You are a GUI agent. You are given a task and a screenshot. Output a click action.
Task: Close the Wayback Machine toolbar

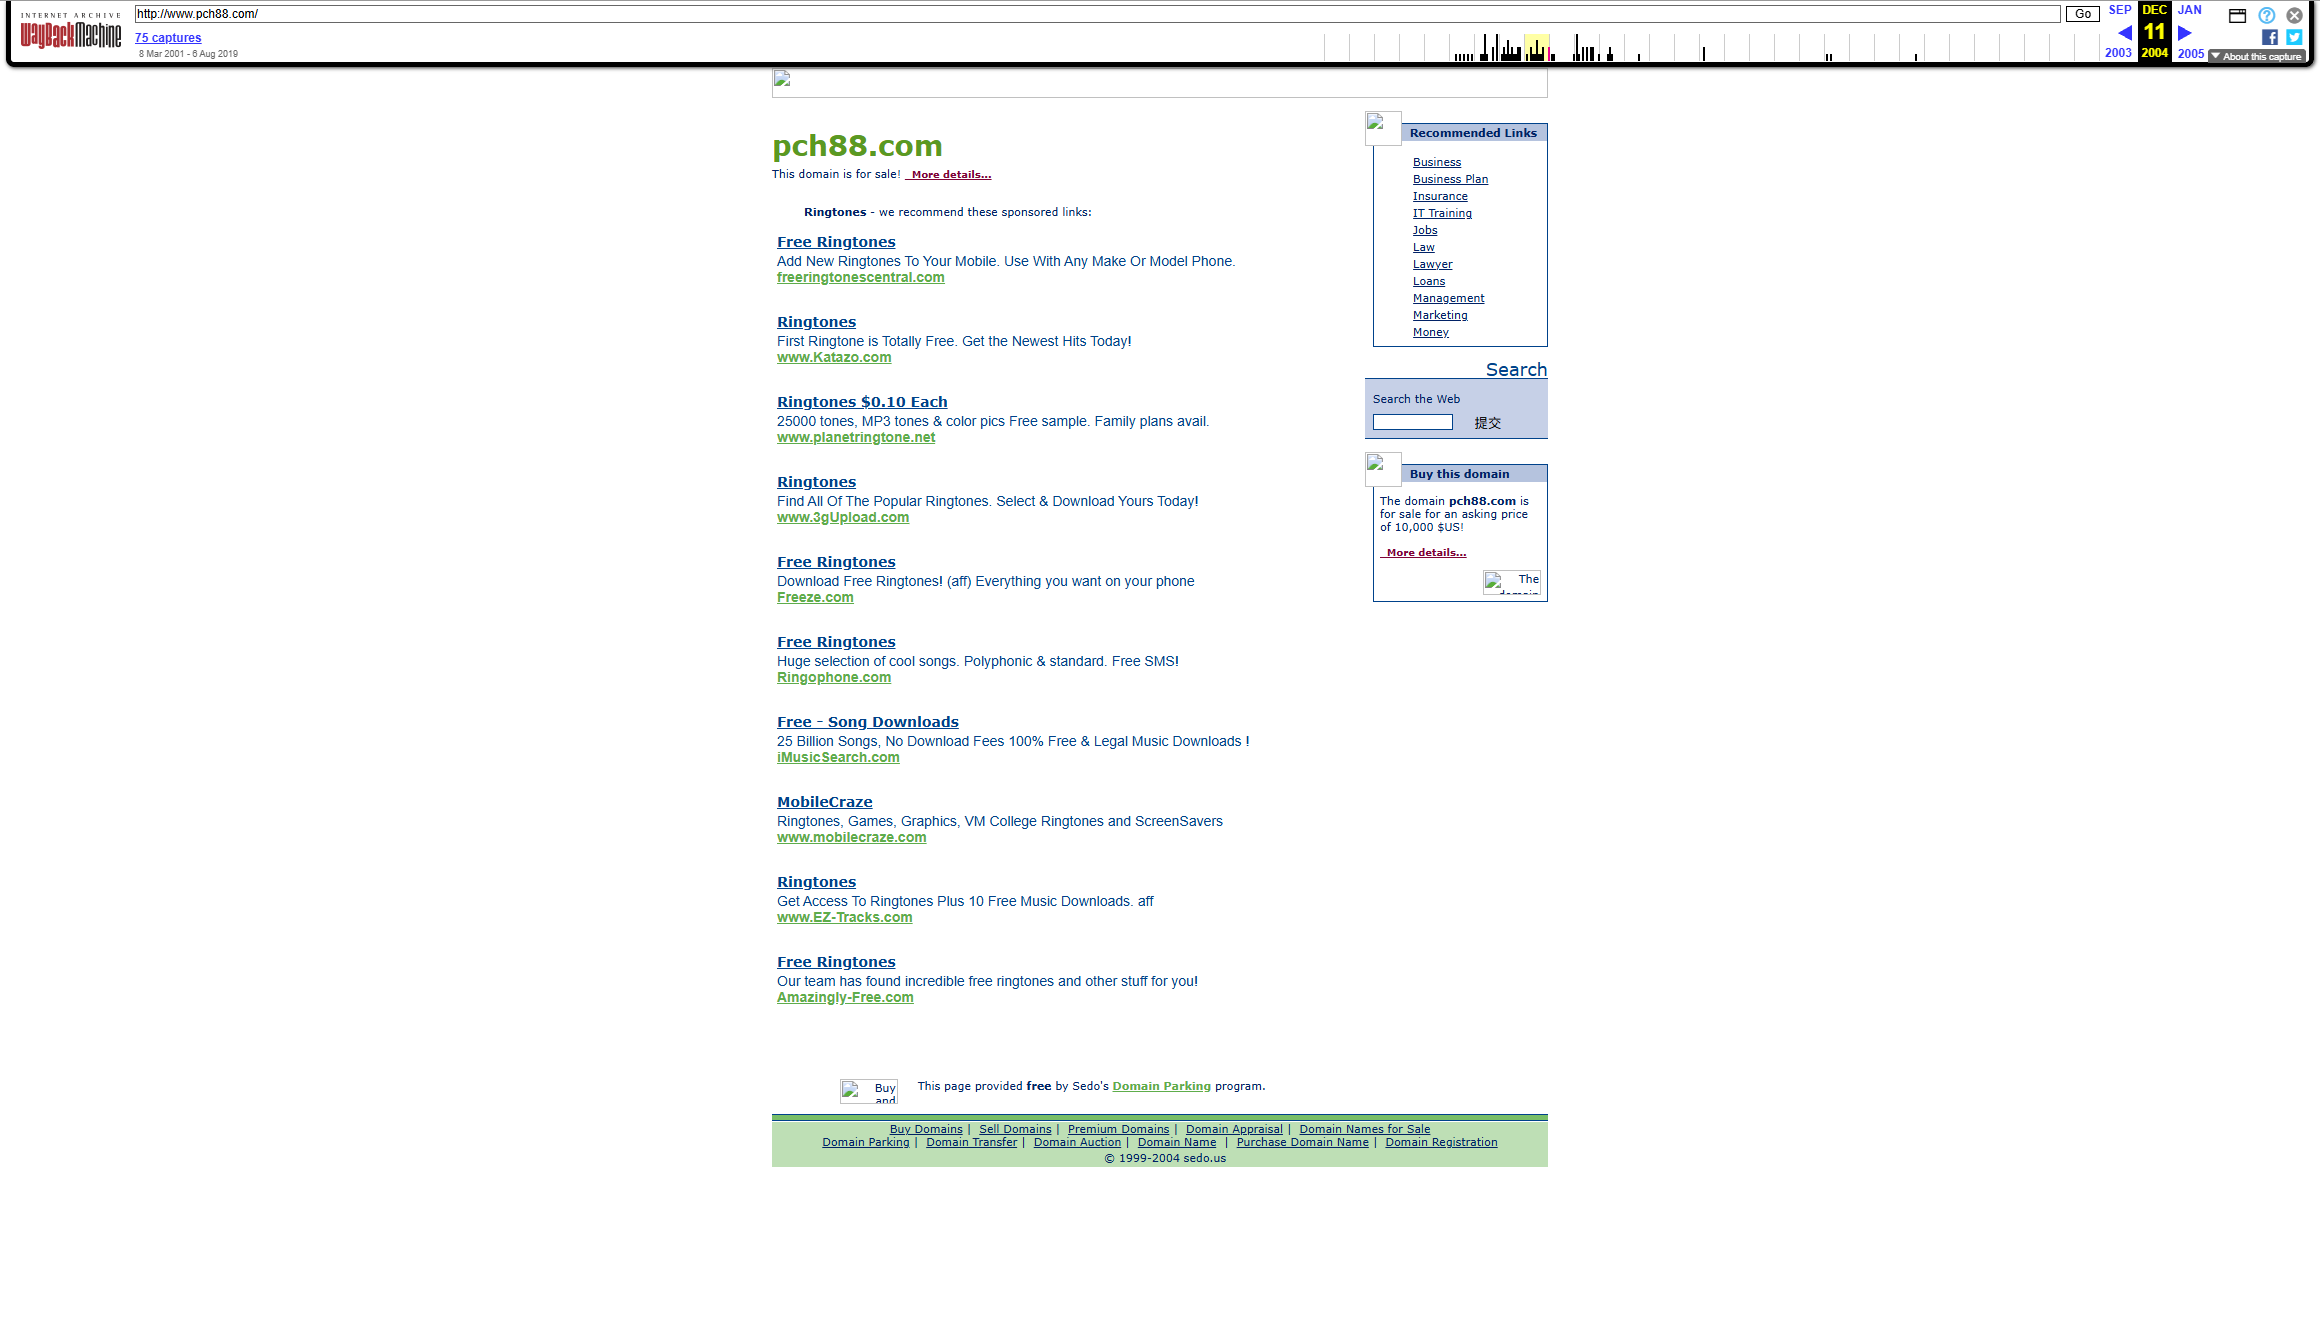[x=2294, y=15]
